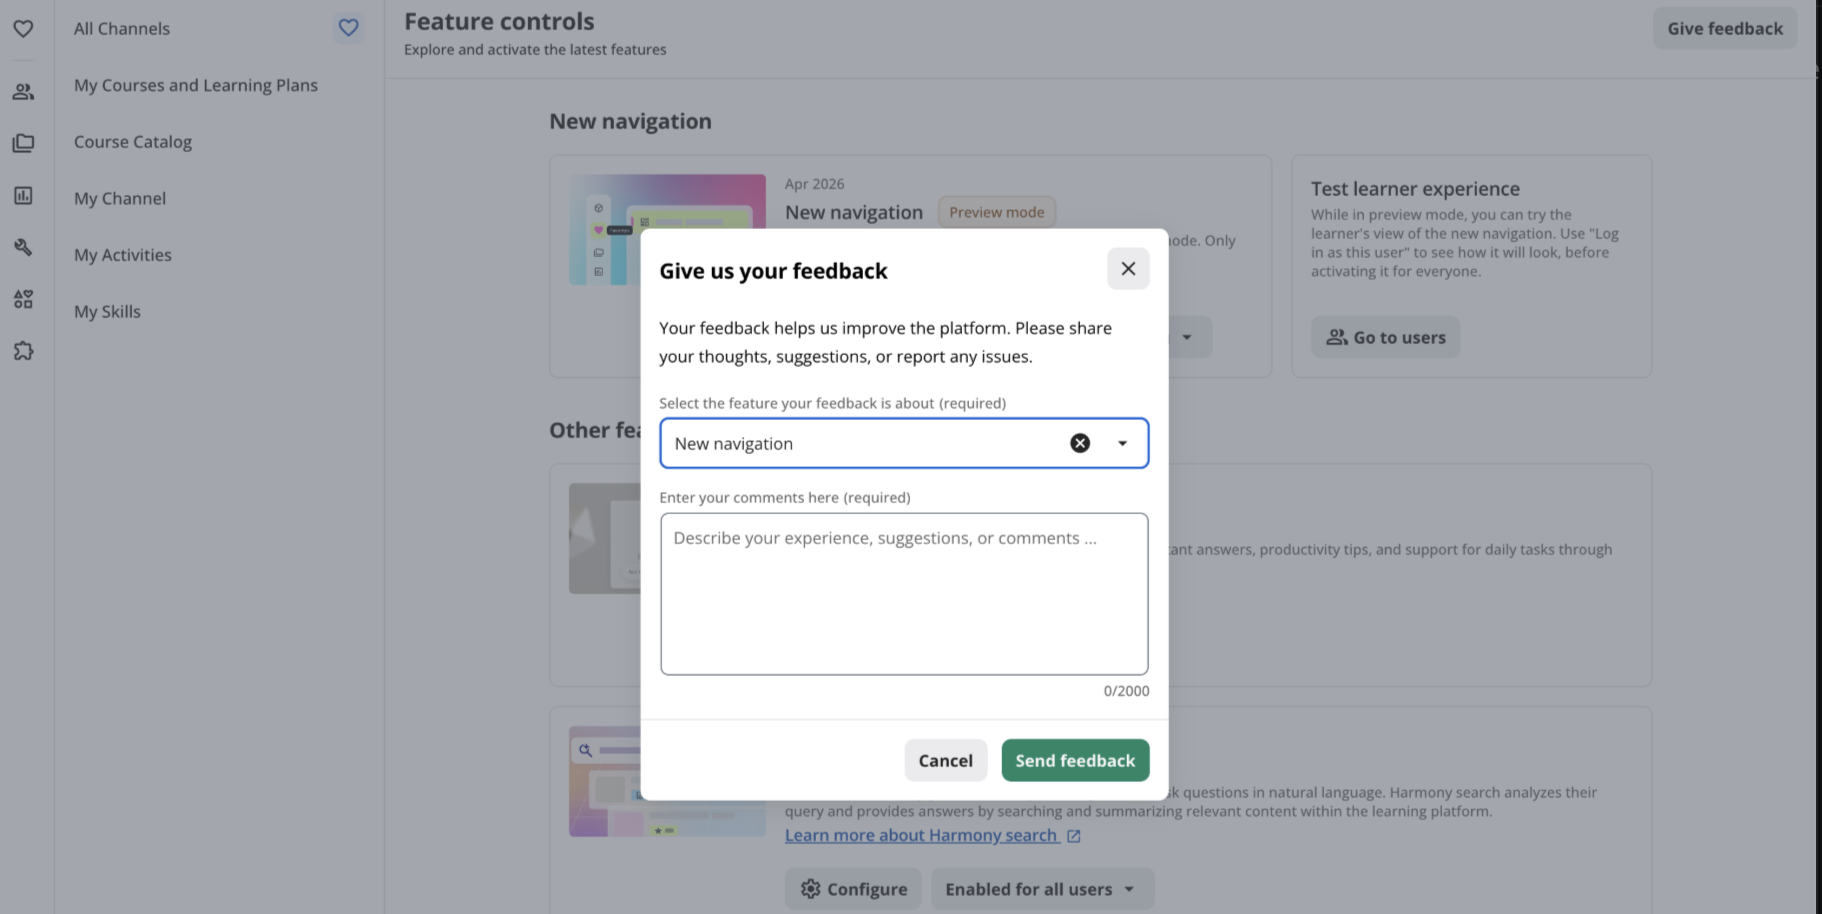
Task: Open the shapes apps icon in sidebar
Action: [23, 299]
